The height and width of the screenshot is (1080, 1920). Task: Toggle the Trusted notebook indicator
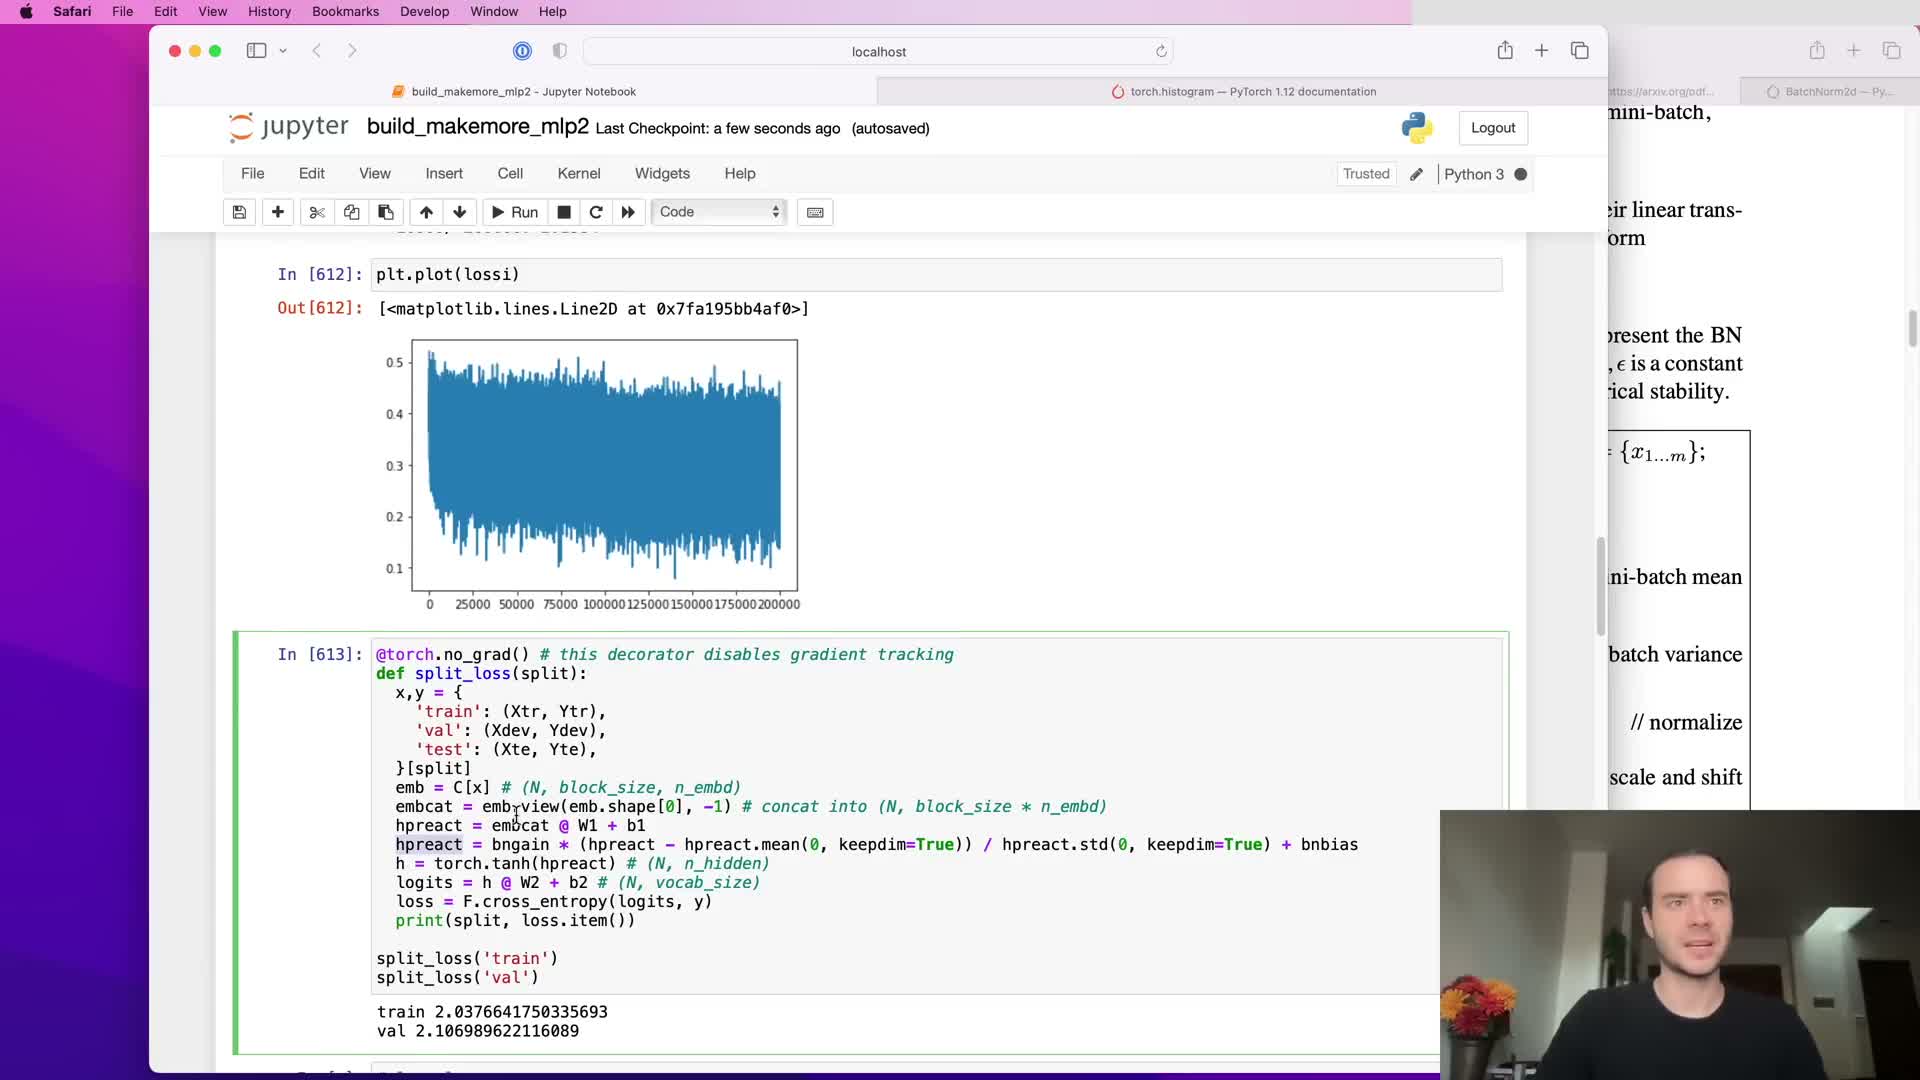[x=1366, y=174]
